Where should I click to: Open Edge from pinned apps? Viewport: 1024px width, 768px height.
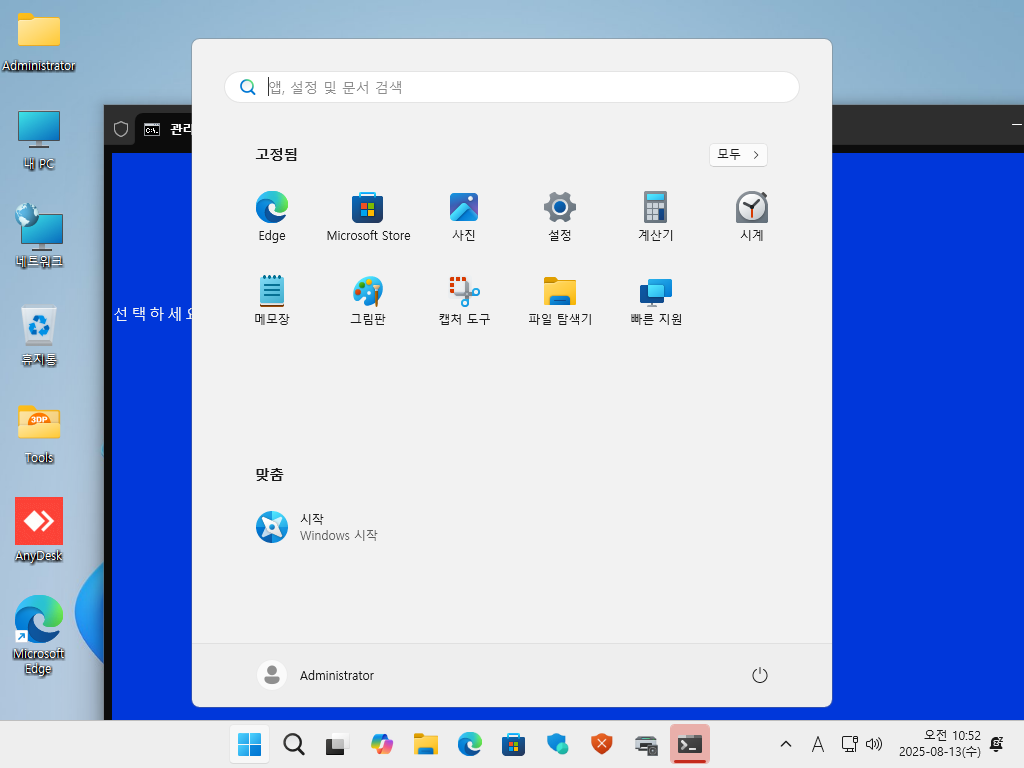tap(272, 217)
